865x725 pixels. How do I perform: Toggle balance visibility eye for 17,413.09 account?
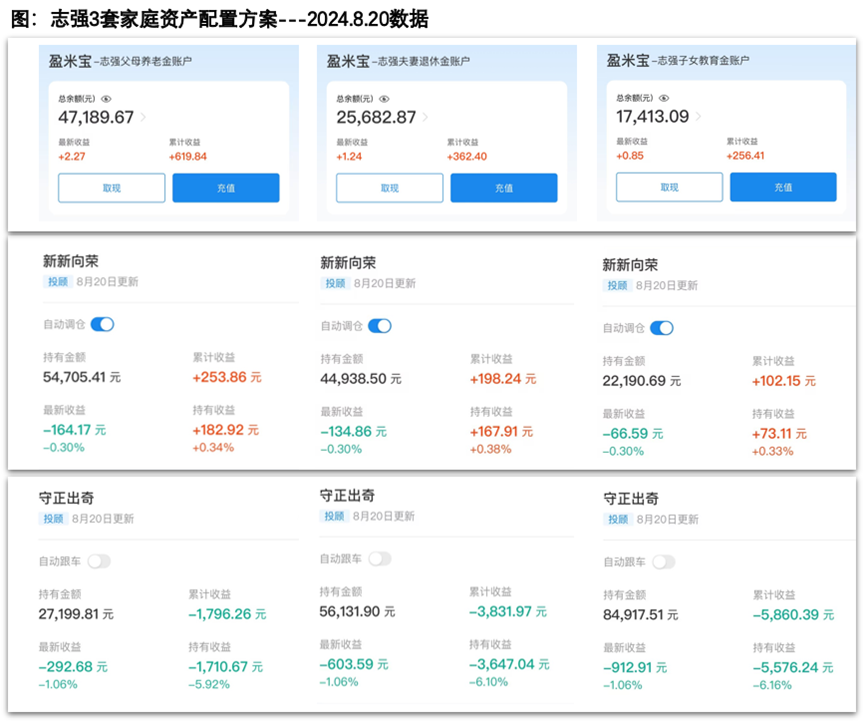[x=664, y=98]
